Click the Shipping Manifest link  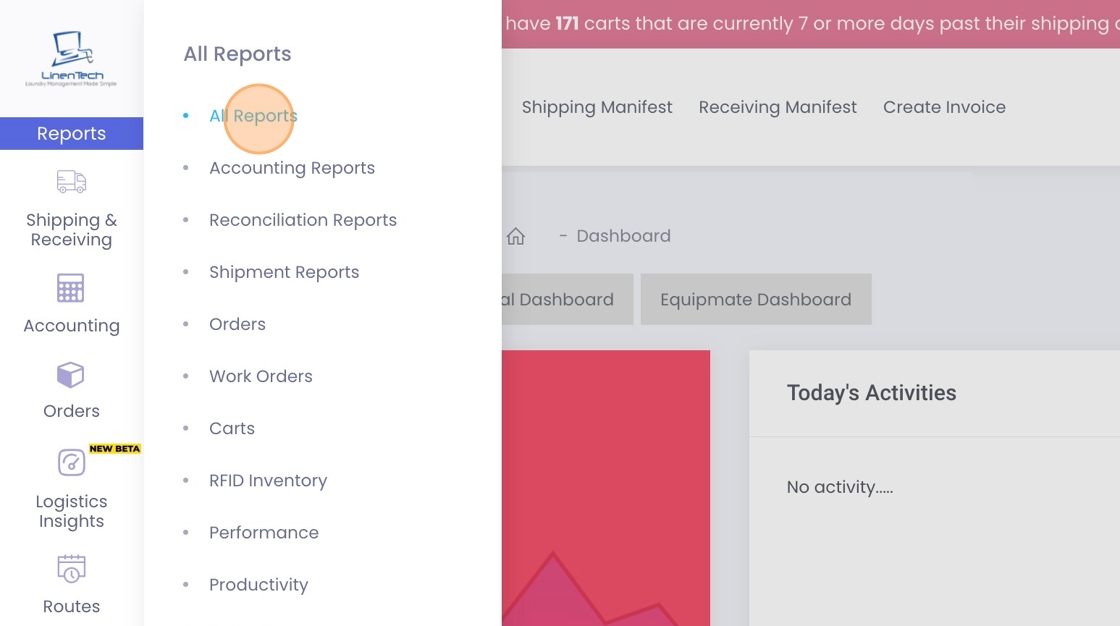pyautogui.click(x=597, y=107)
